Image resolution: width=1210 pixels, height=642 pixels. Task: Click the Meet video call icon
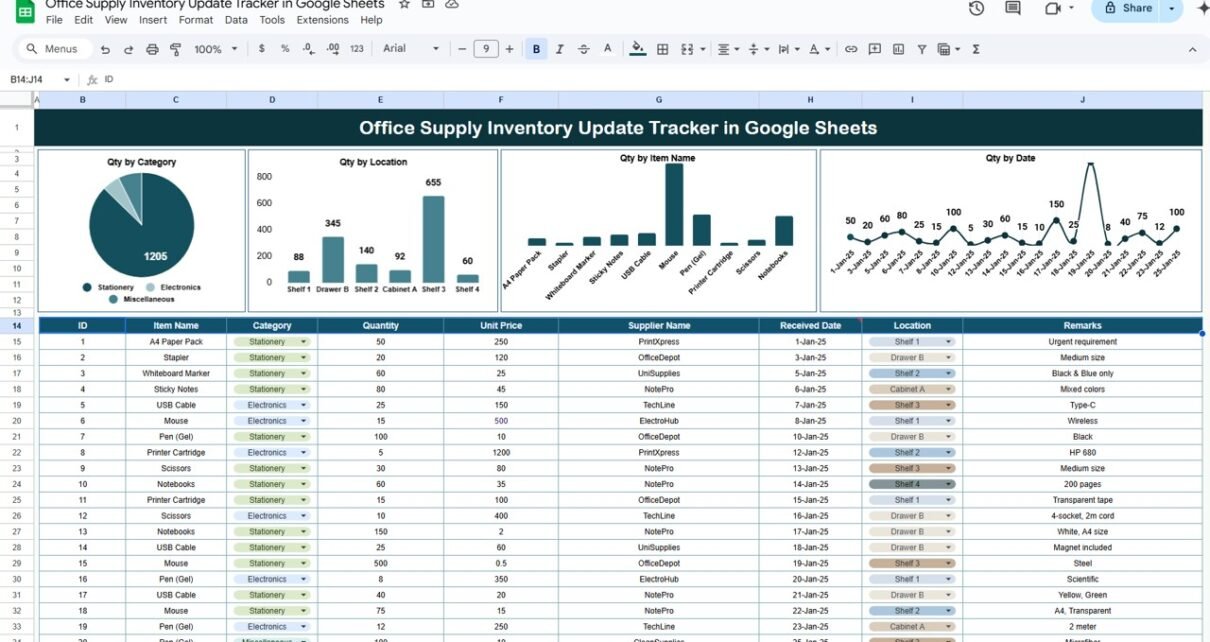1052,8
